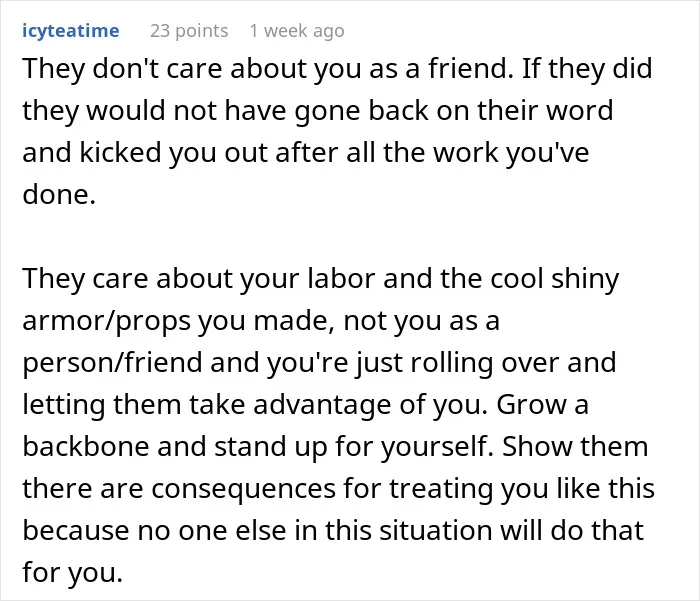
Task: Click the blank gap between the paragraphs
Action: click(x=338, y=237)
